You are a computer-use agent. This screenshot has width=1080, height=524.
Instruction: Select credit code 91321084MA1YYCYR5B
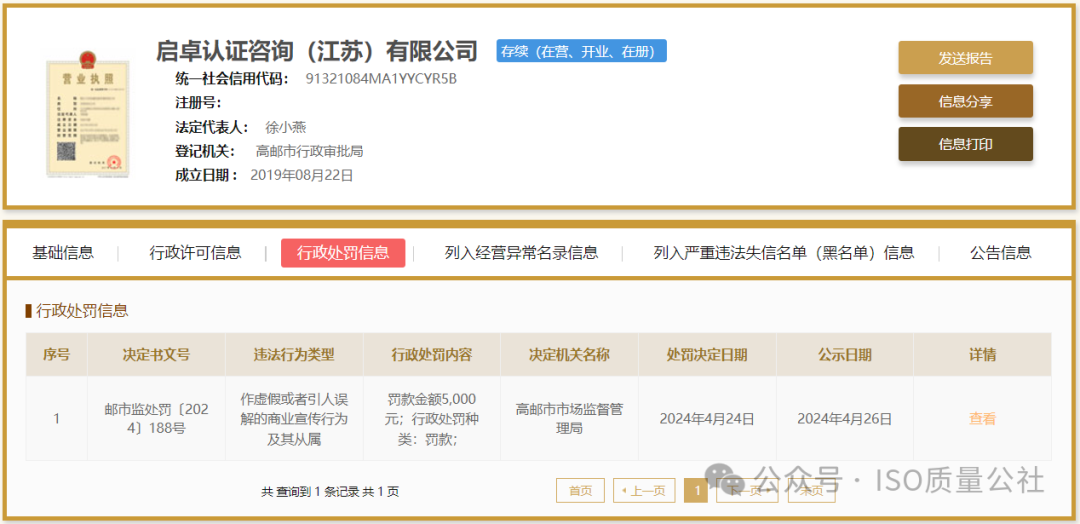tap(381, 78)
